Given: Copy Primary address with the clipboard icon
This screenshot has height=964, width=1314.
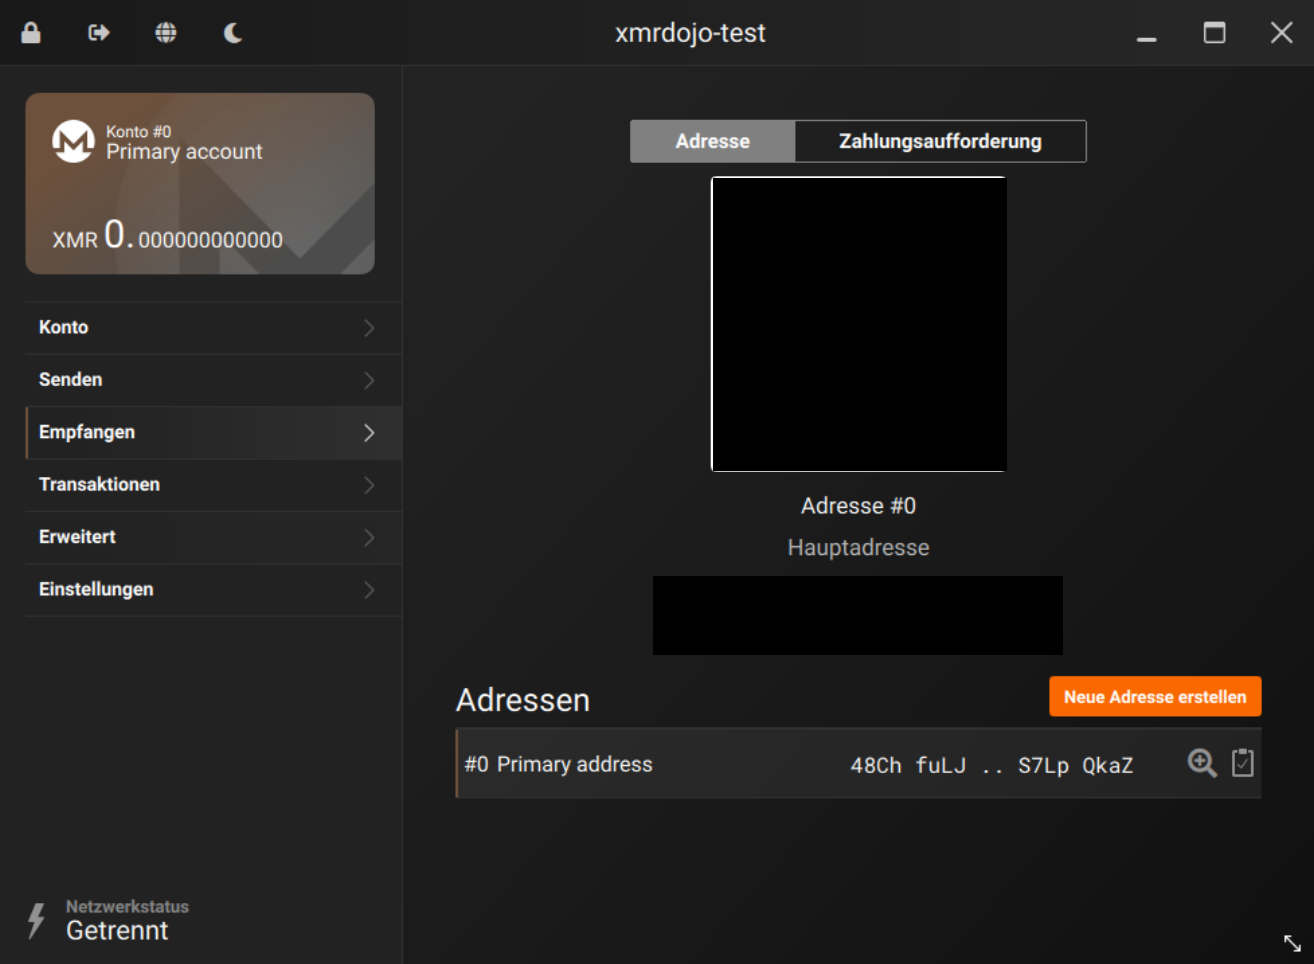Looking at the screenshot, I should (x=1243, y=763).
